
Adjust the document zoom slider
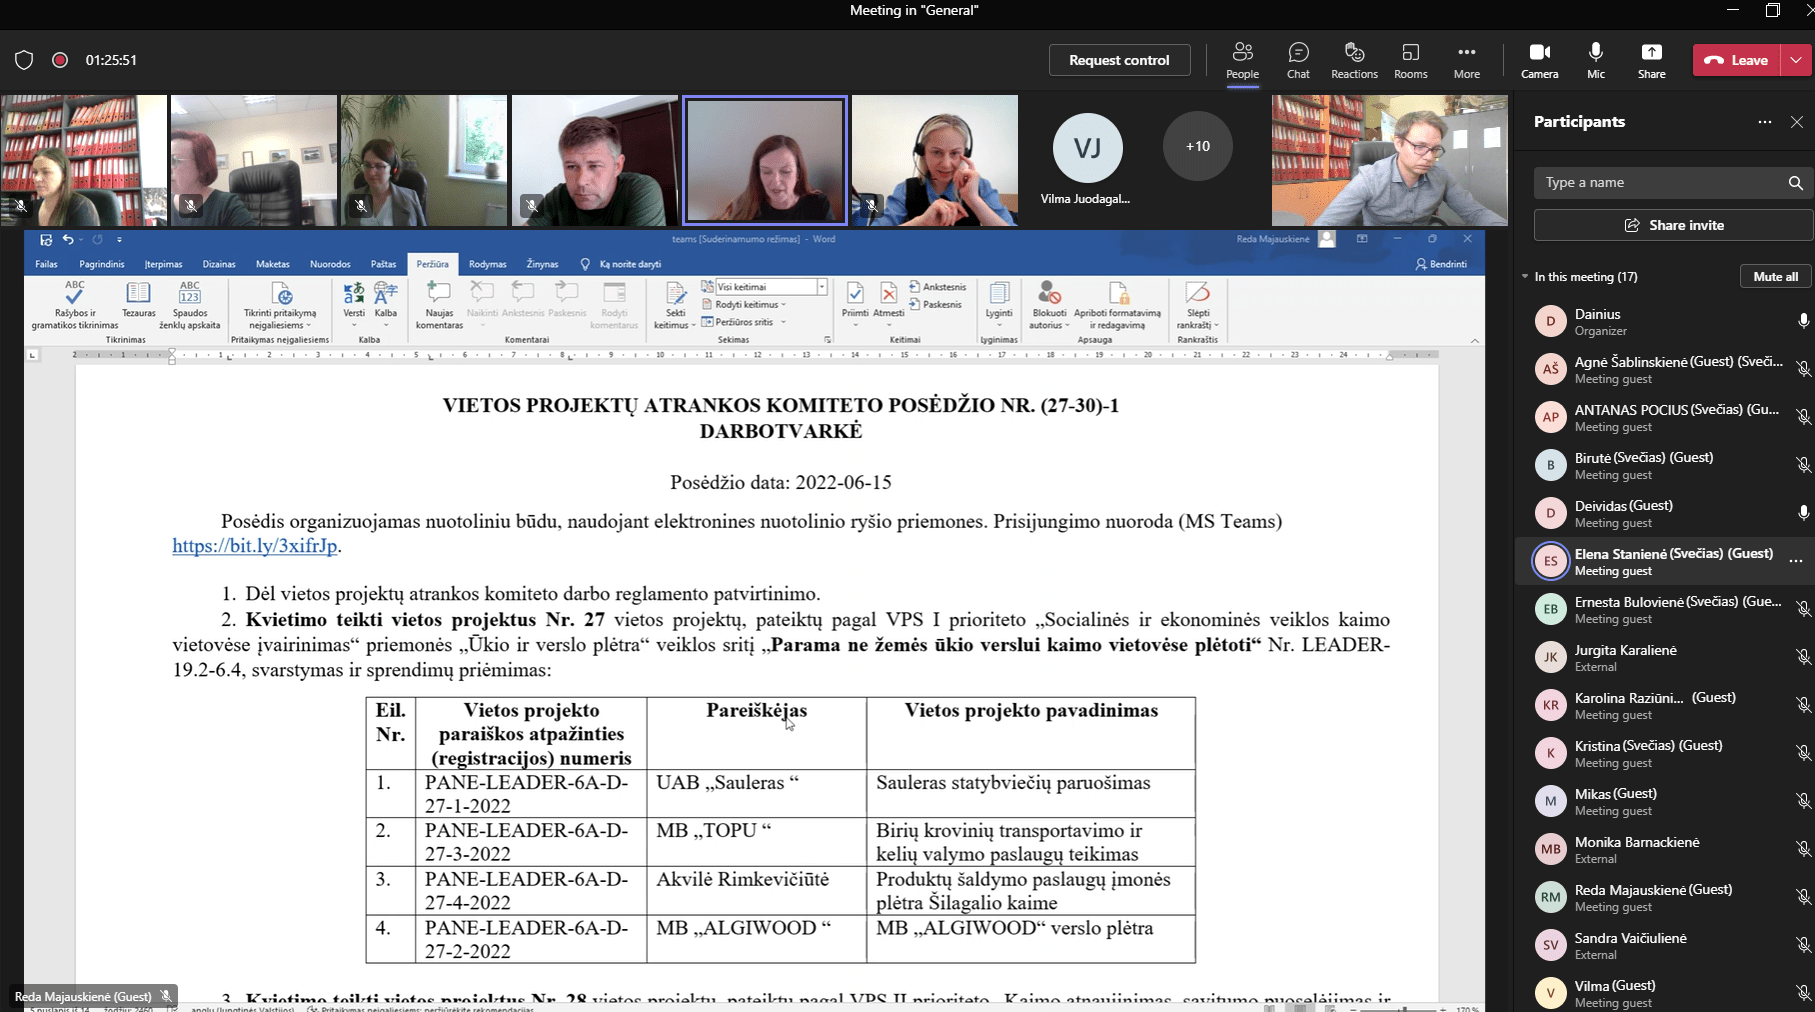1405,1009
